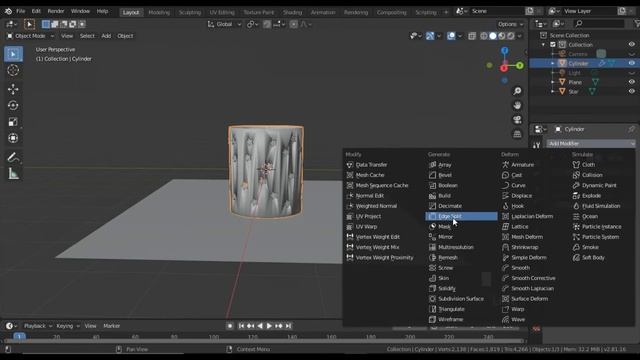The width and height of the screenshot is (640, 360).
Task: Toggle X-ray display
Action: [x=472, y=36]
